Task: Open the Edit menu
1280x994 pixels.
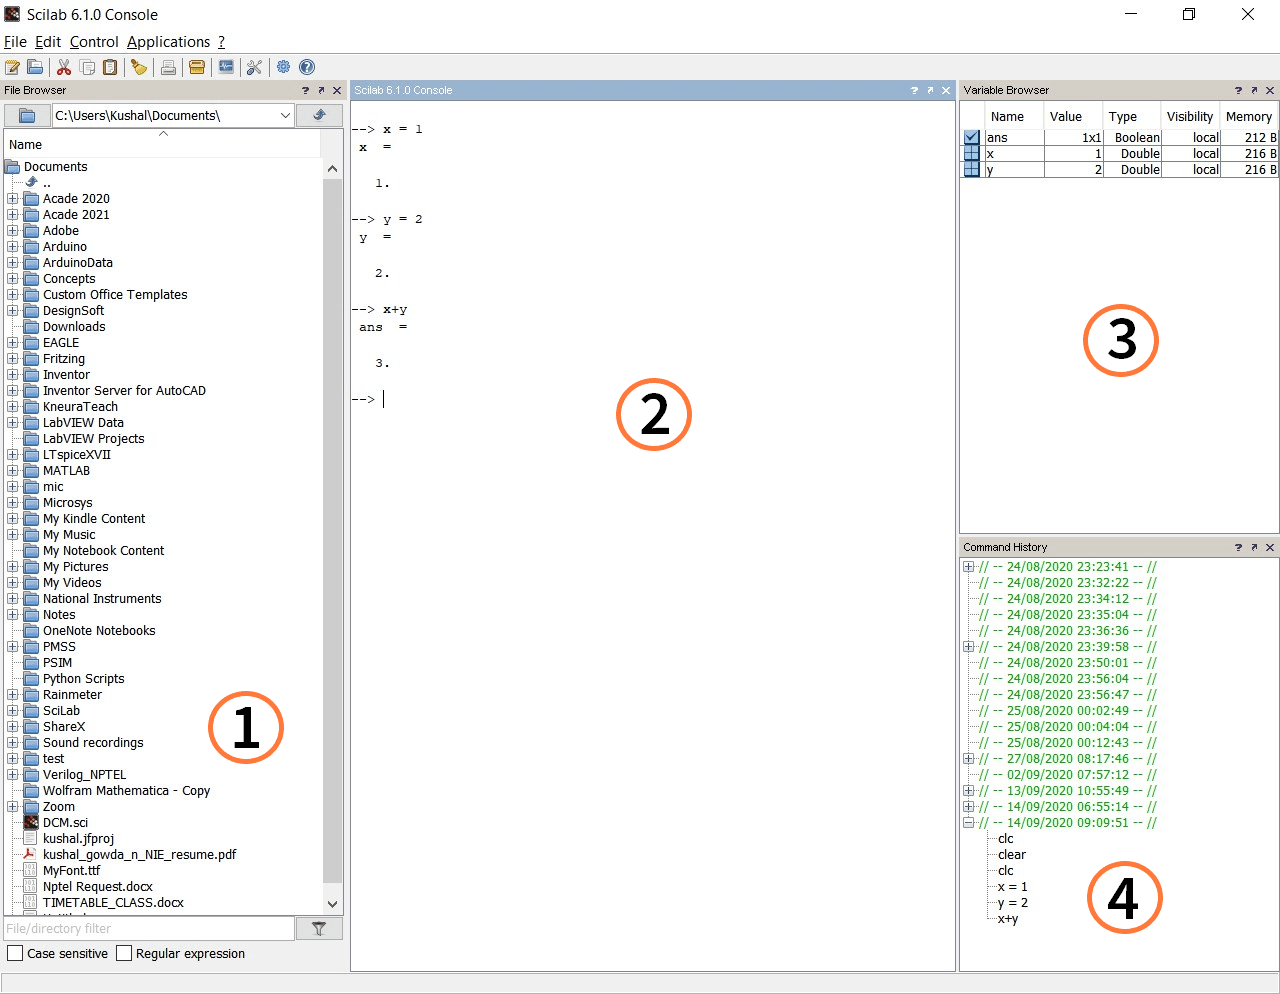Action: pos(48,42)
